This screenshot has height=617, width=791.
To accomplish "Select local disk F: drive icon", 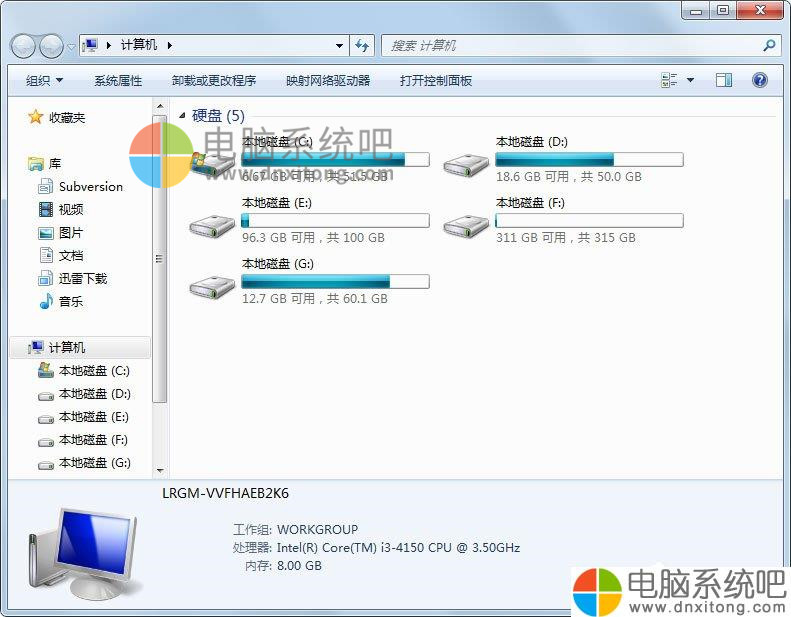I will tap(466, 226).
